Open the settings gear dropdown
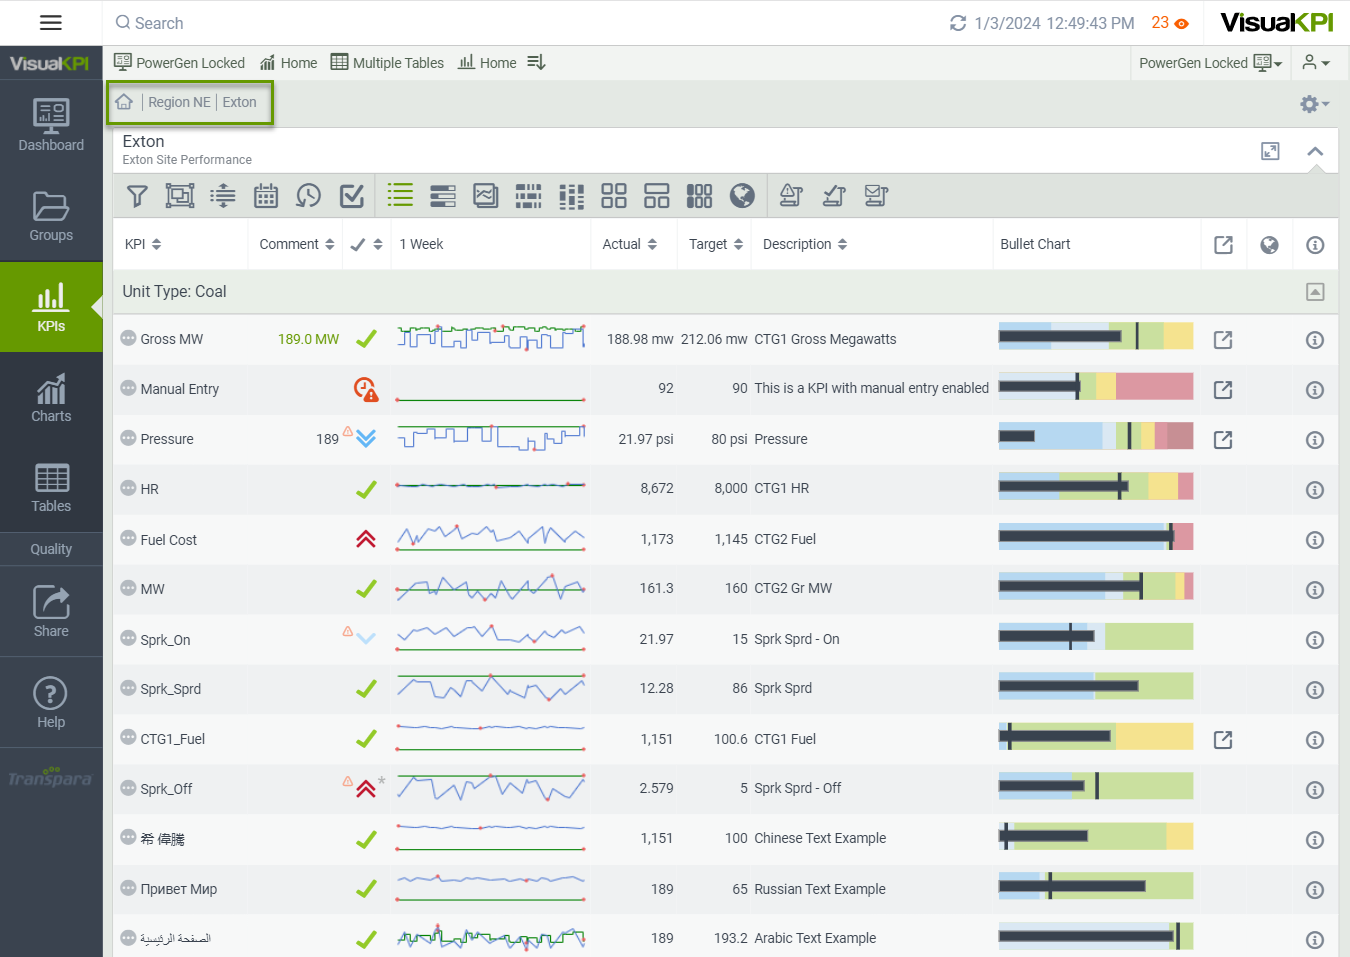Viewport: 1350px width, 957px height. 1314,104
